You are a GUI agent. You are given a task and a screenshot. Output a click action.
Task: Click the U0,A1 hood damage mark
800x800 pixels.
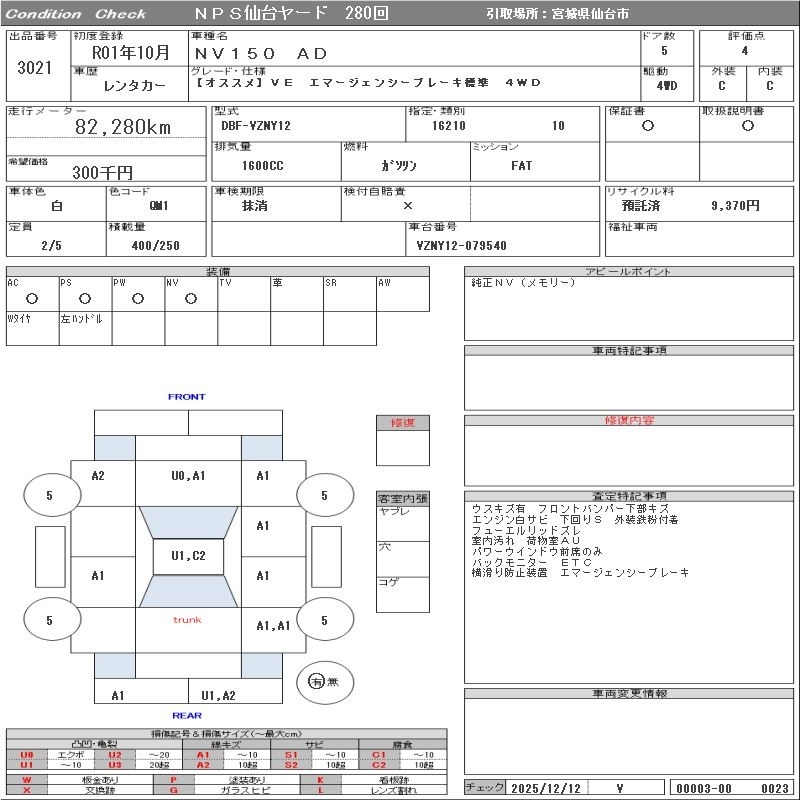[x=188, y=476]
